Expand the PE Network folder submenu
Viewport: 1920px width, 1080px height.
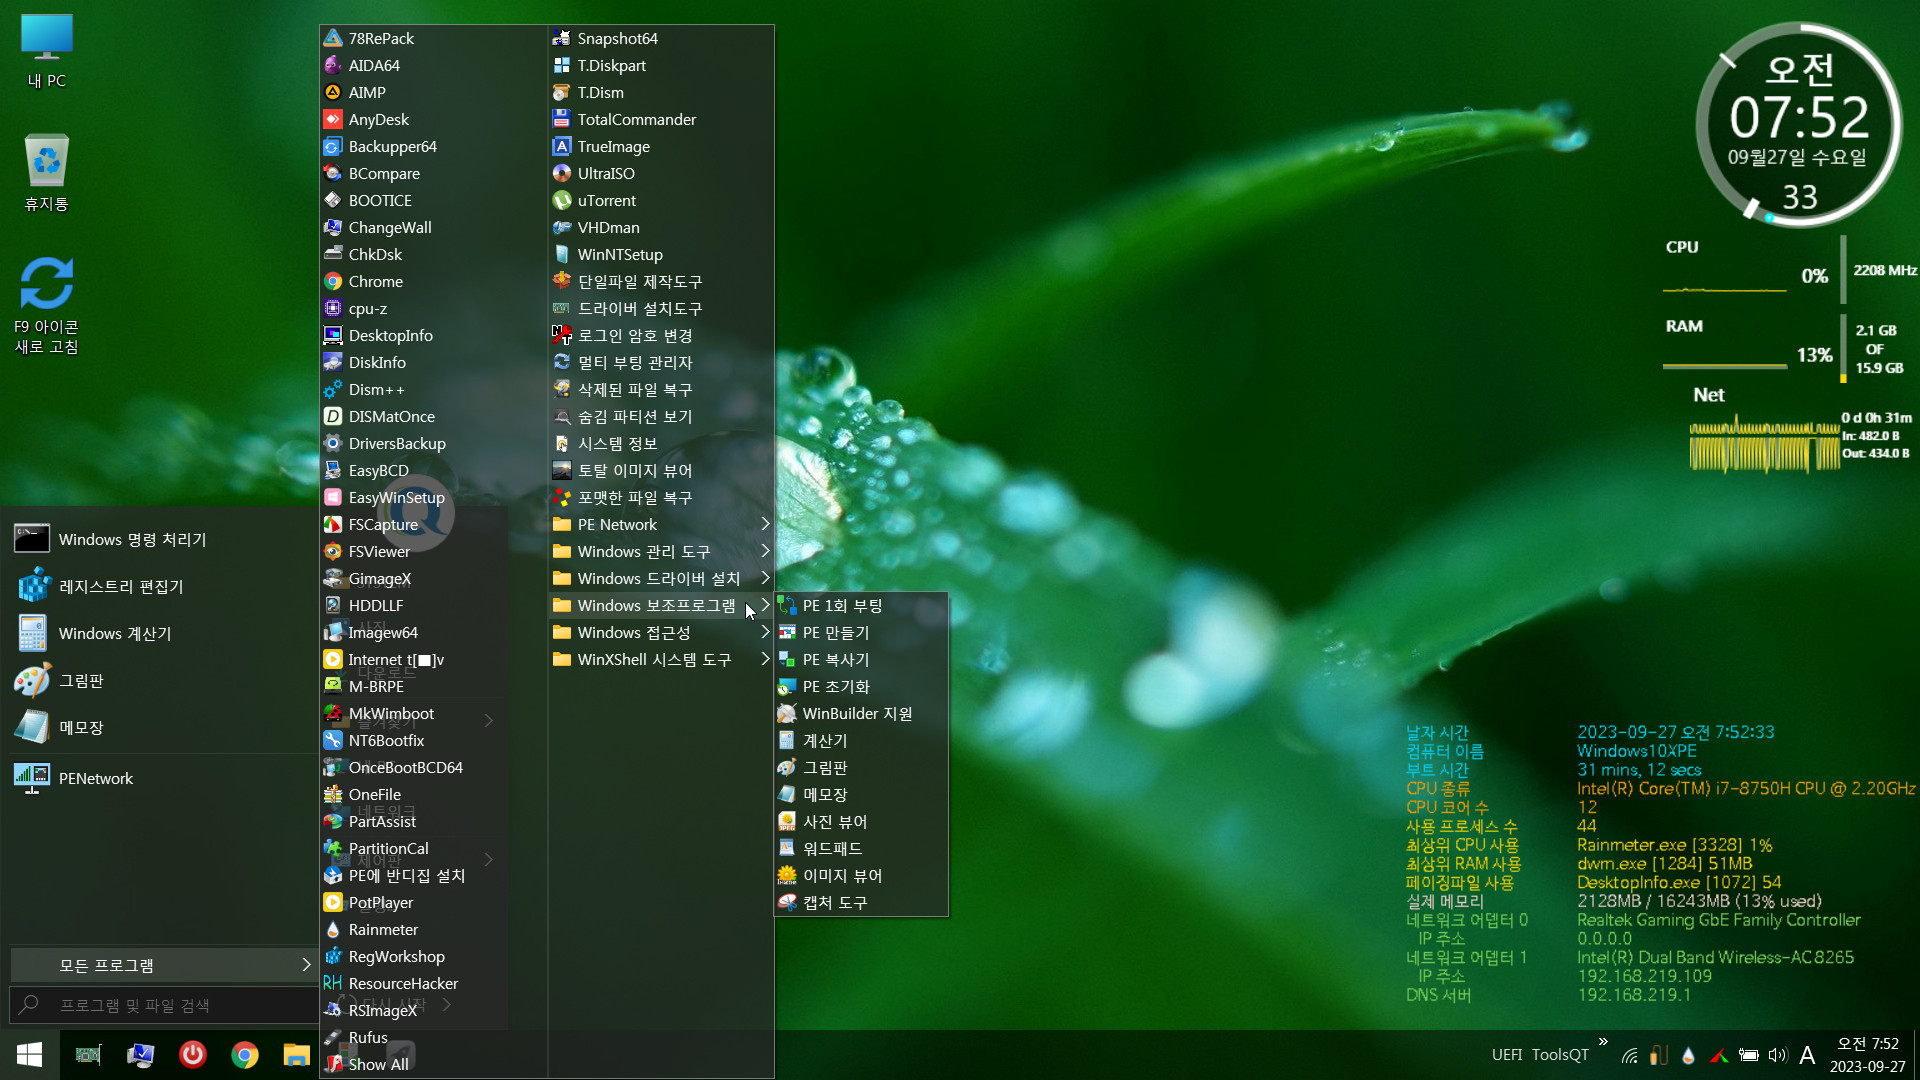click(661, 524)
